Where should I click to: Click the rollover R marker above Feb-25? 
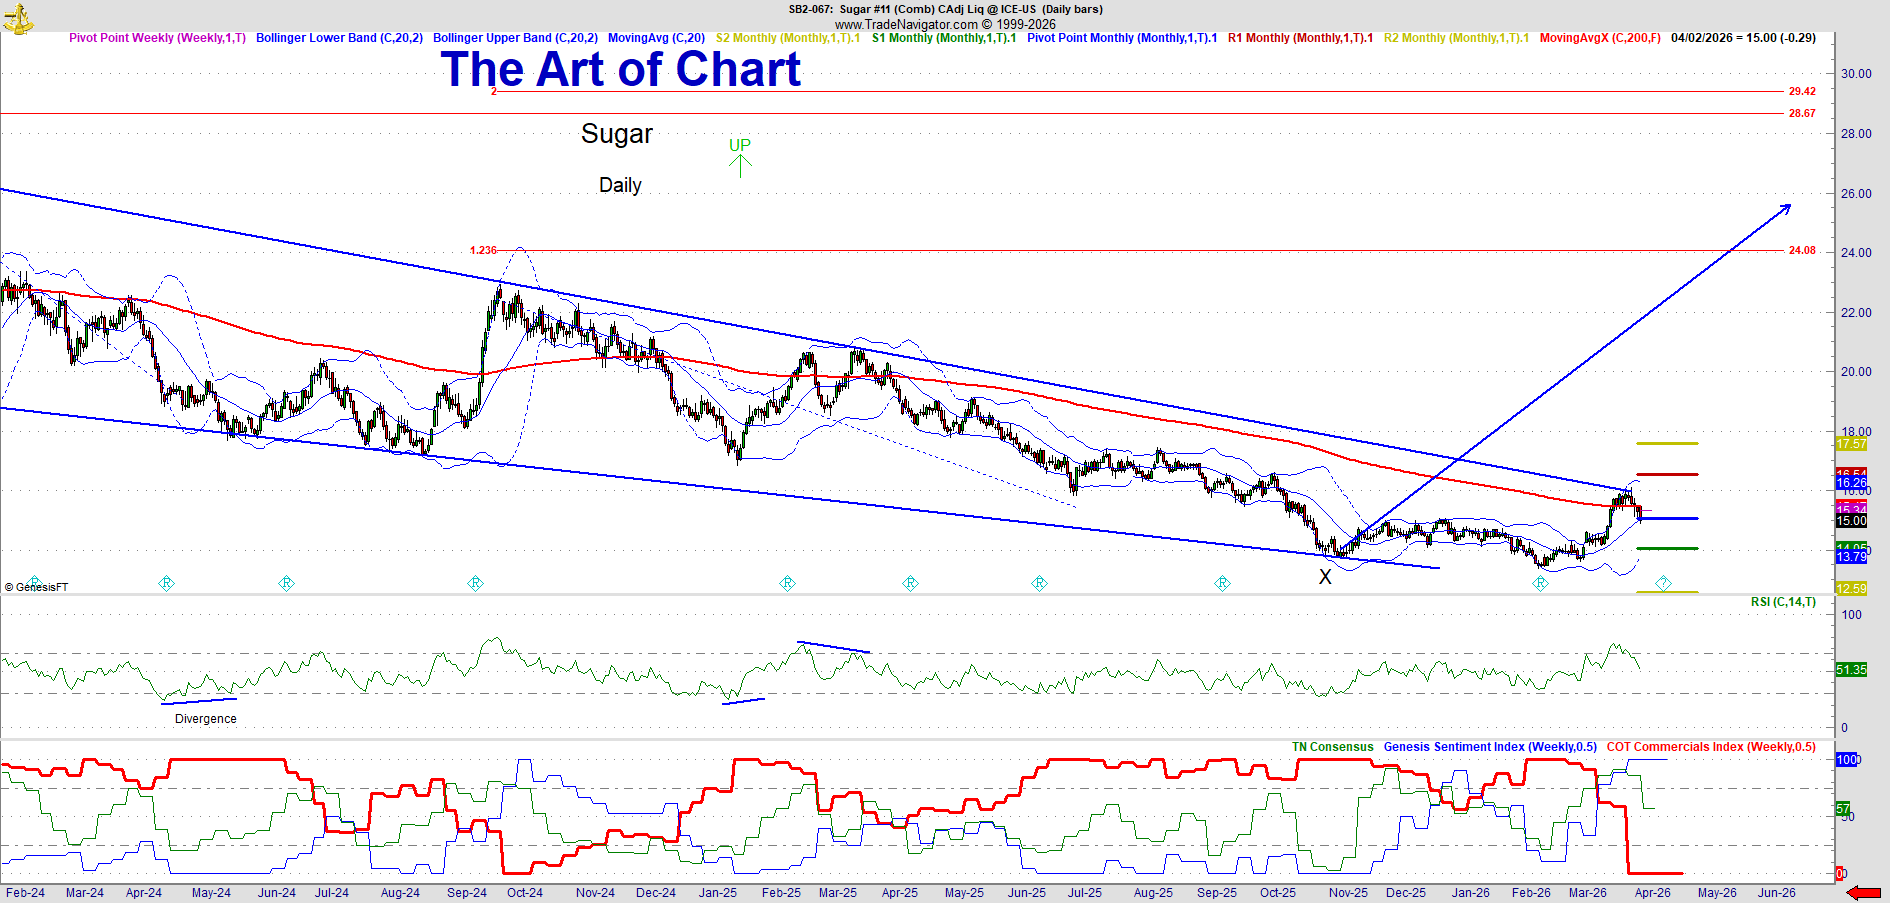click(x=788, y=583)
